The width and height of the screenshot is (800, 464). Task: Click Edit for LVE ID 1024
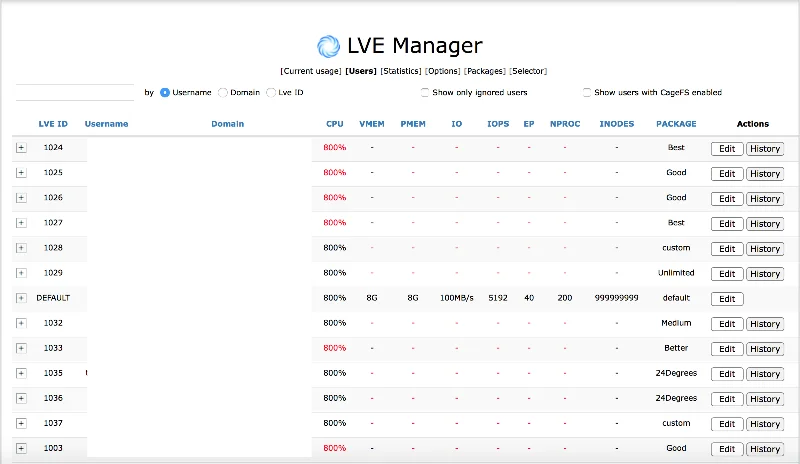tap(727, 149)
